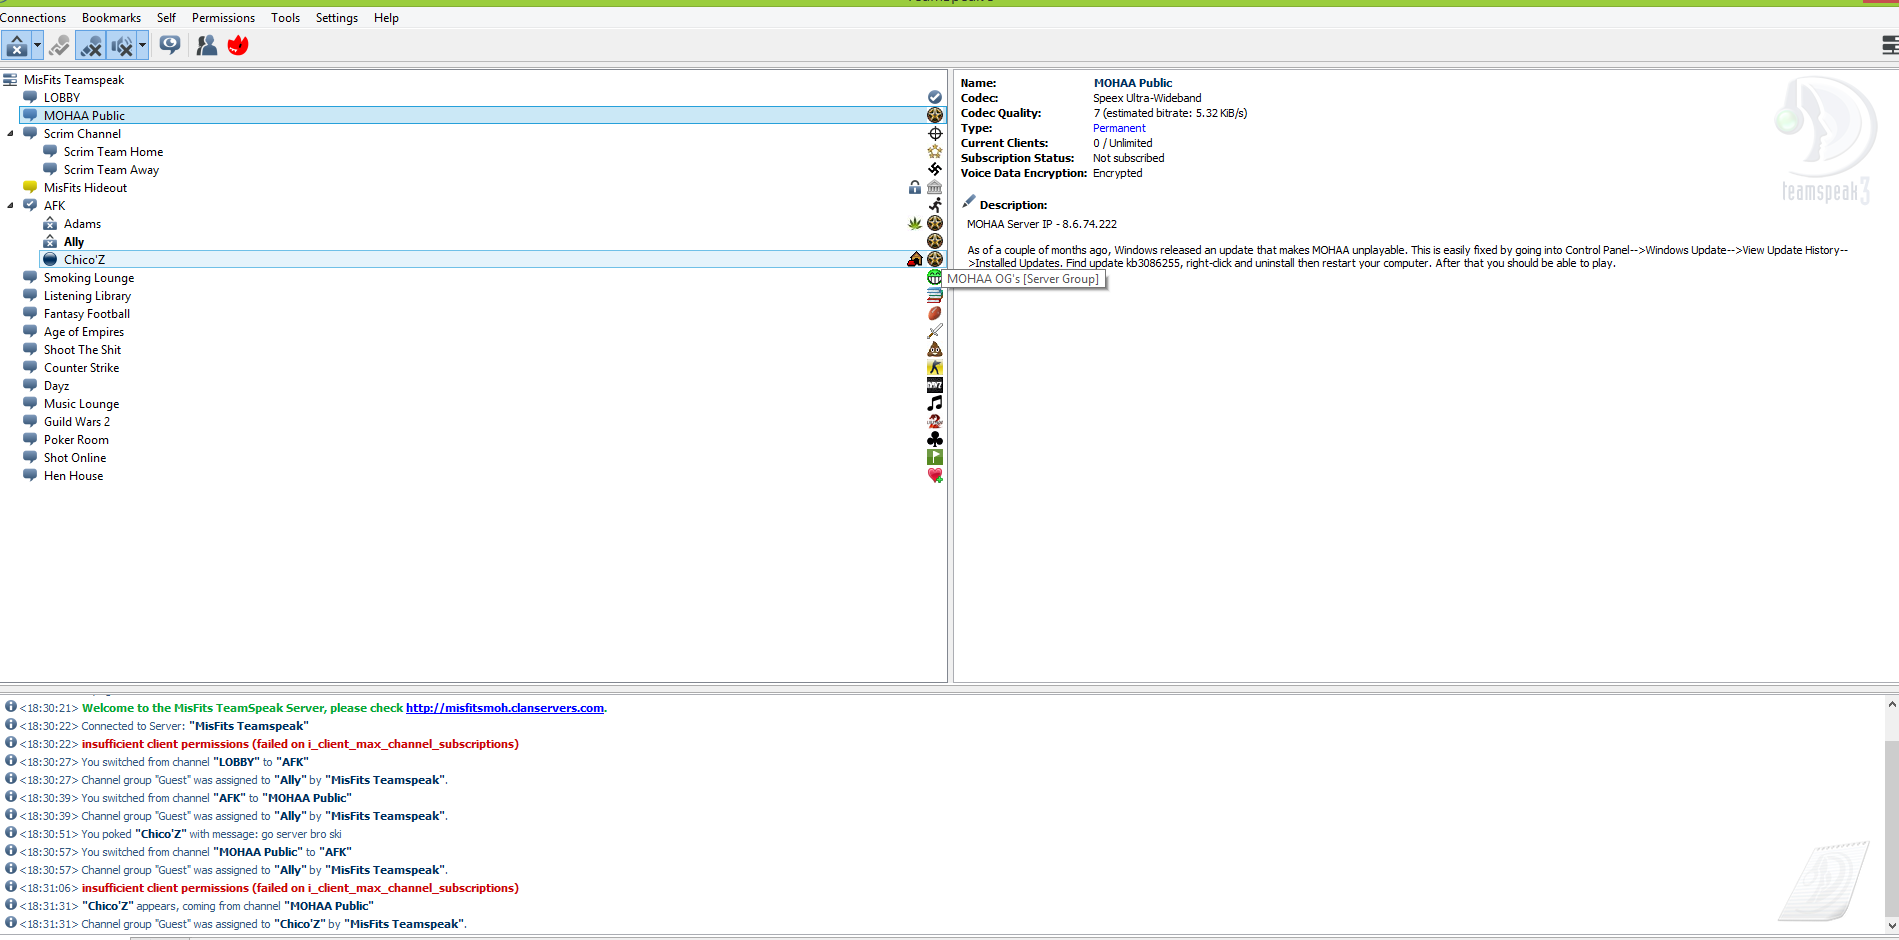1899x940 pixels.
Task: Collapse the Scrim Channel tree arrow
Action: [11, 134]
